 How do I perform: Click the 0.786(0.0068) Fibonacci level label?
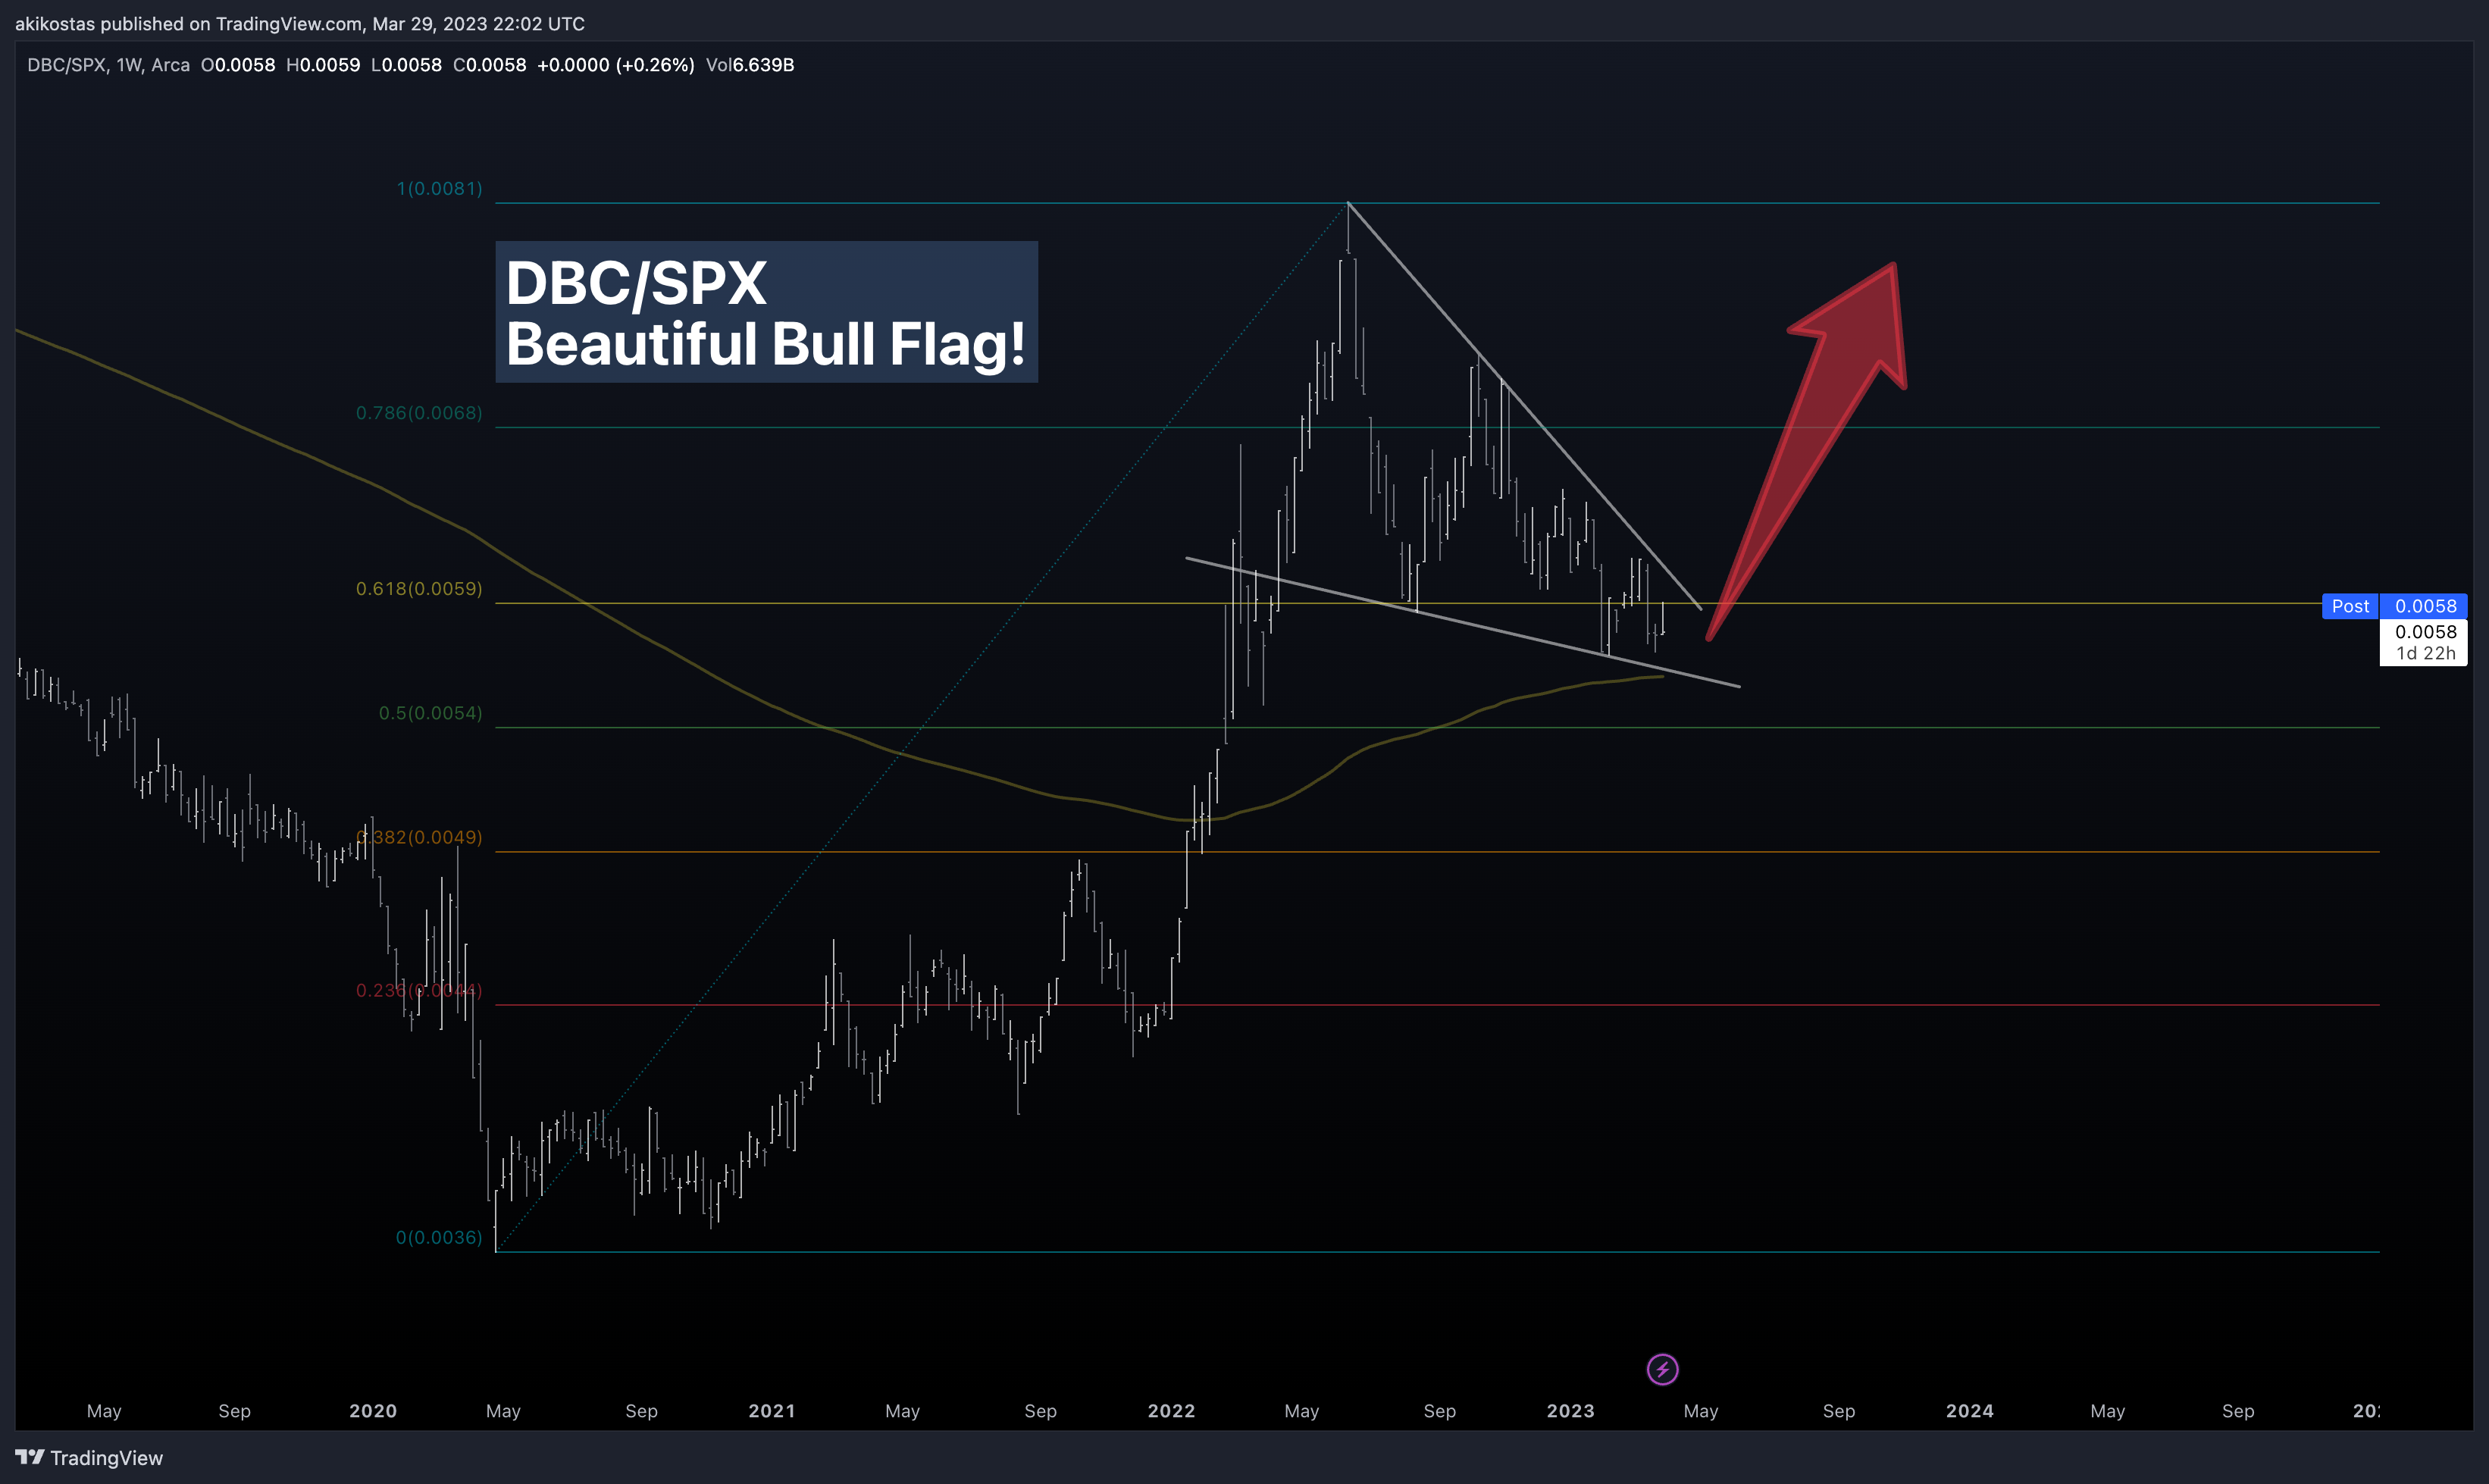click(419, 413)
